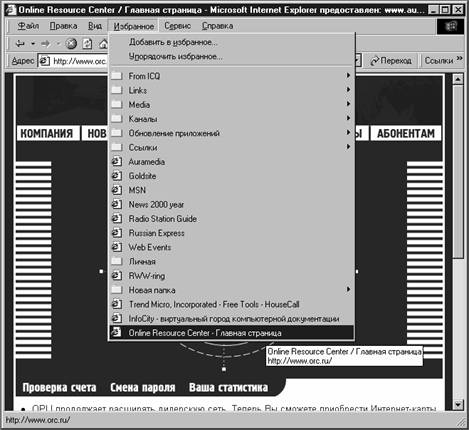469x430 pixels.
Task: Open Web Events favorite icon
Action: [117, 247]
